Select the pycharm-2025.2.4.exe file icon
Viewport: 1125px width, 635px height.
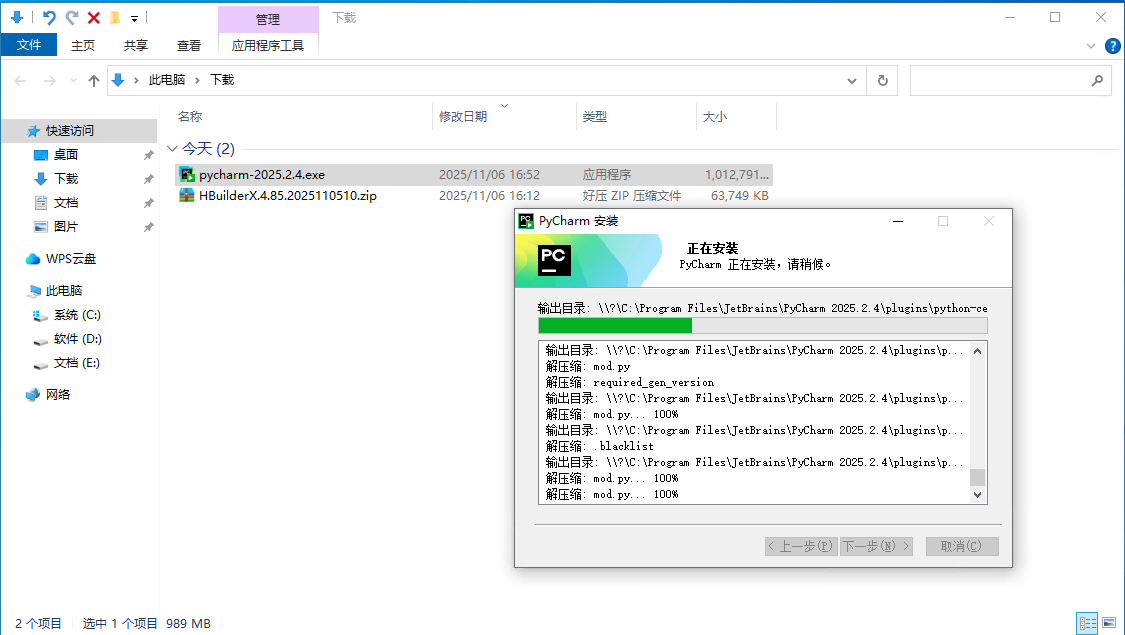tap(187, 174)
